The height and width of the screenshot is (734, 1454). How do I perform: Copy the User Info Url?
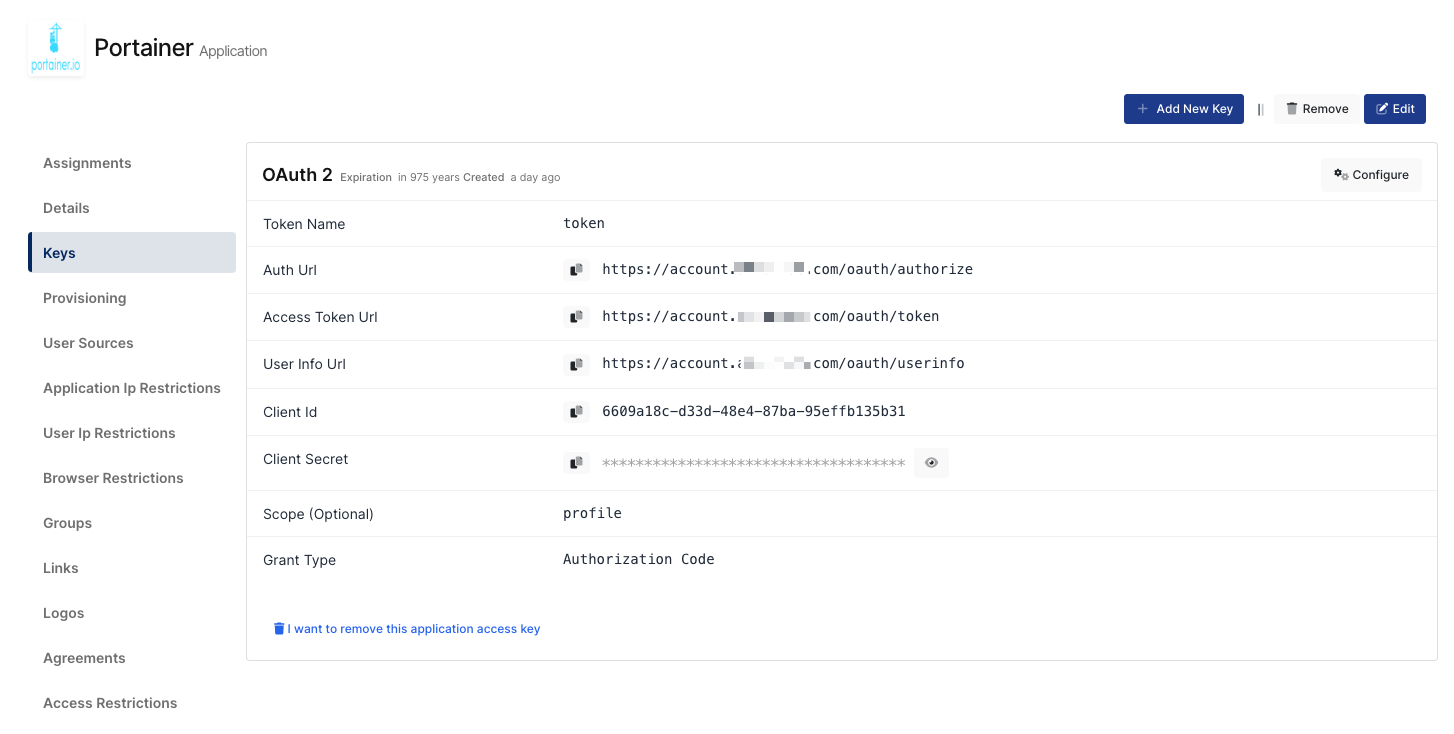tap(576, 364)
